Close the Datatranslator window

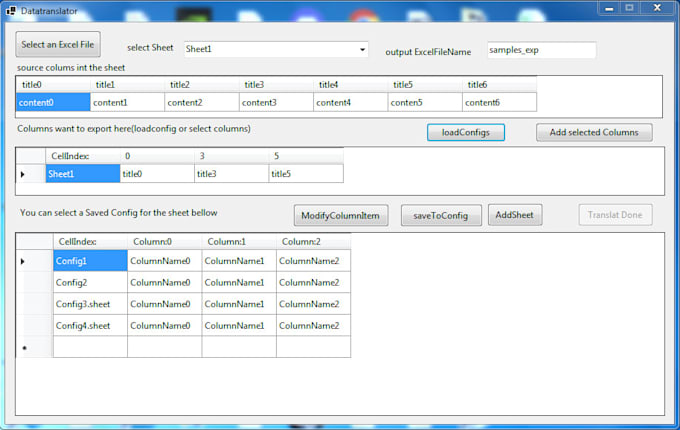click(657, 8)
